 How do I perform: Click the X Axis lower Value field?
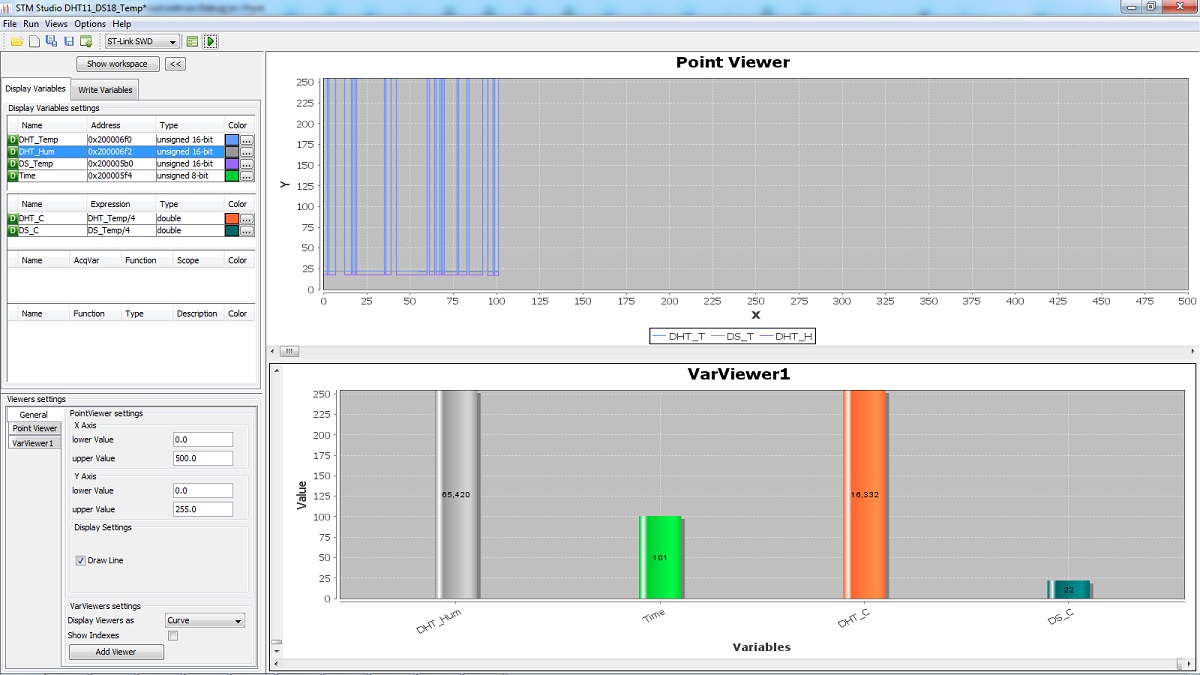coord(203,439)
